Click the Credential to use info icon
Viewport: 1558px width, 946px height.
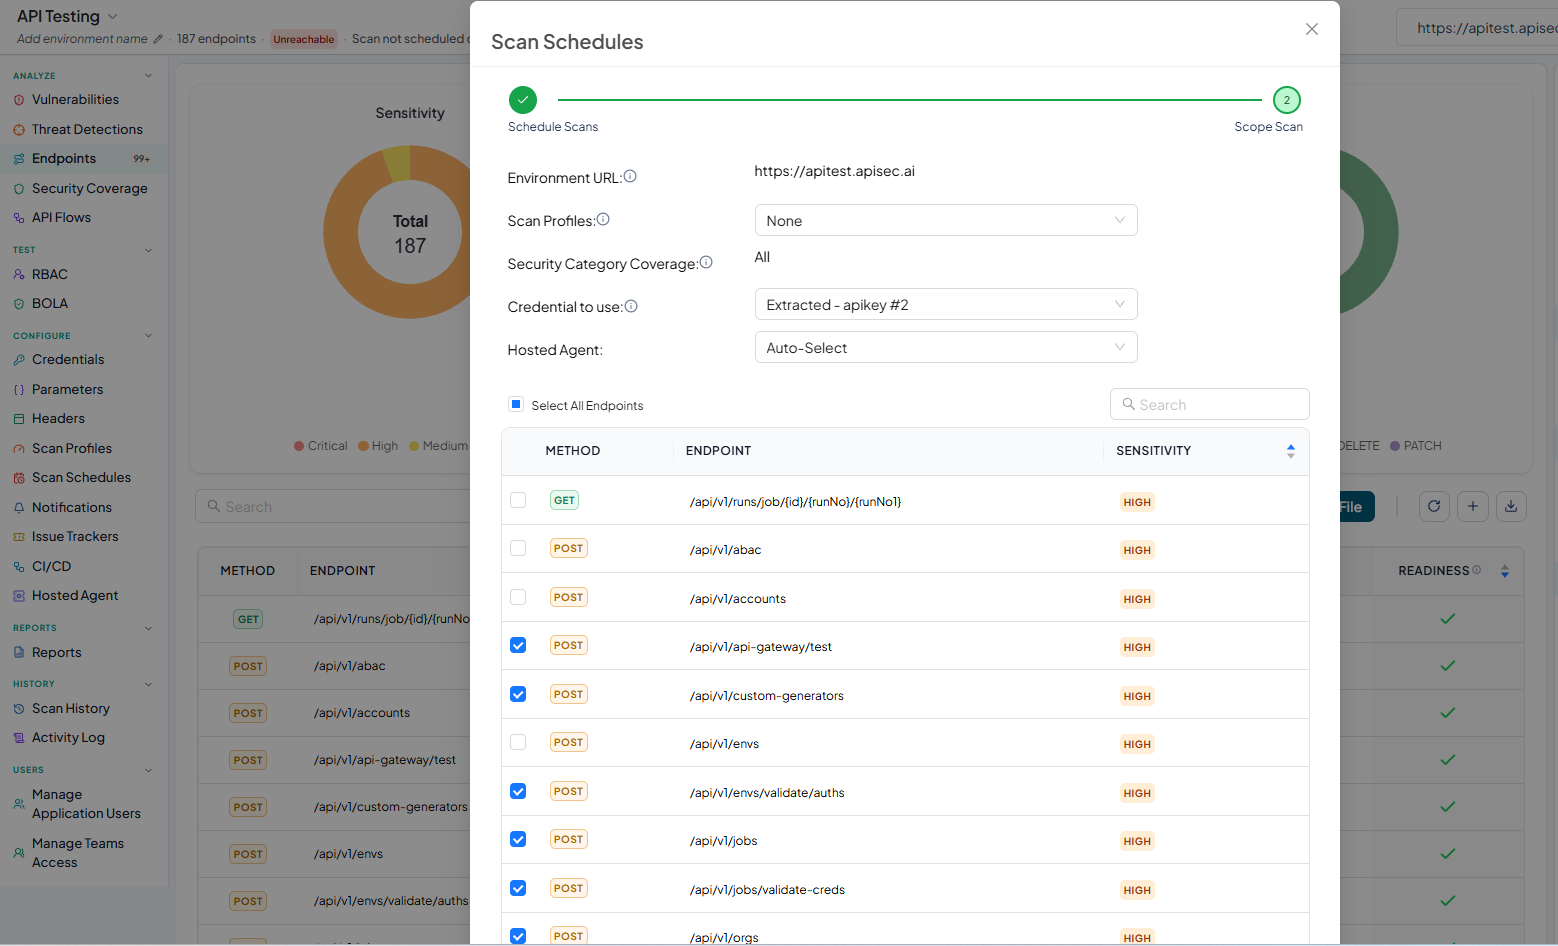point(631,306)
